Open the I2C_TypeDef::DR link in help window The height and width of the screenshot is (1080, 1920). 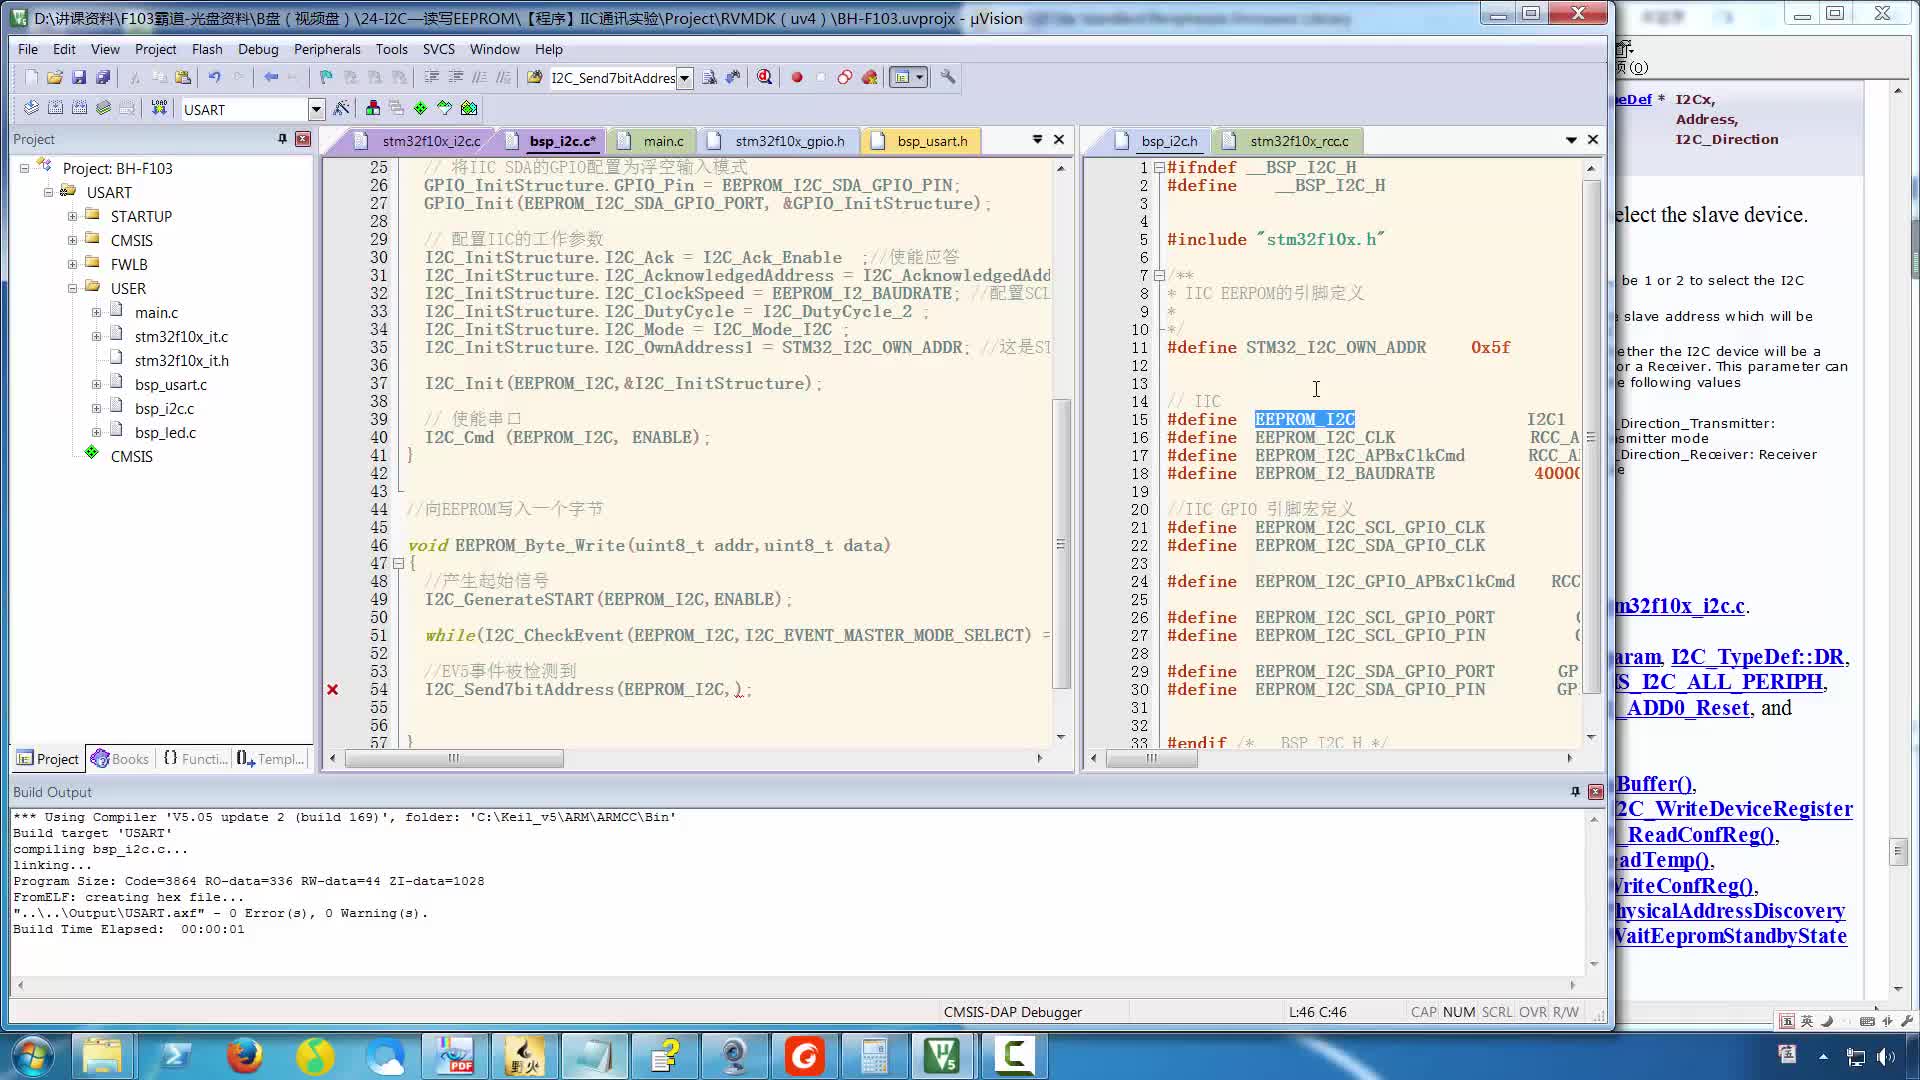(x=1758, y=657)
